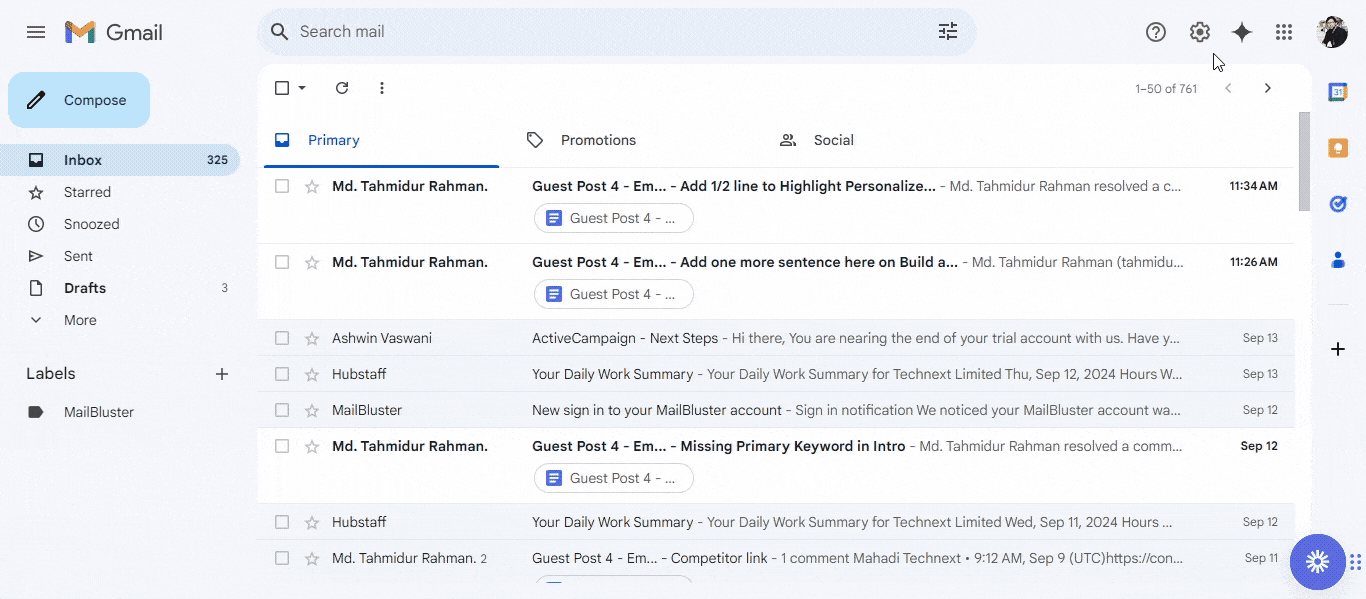Open the more options three-dot menu
Viewport: 1366px width, 599px height.
381,88
